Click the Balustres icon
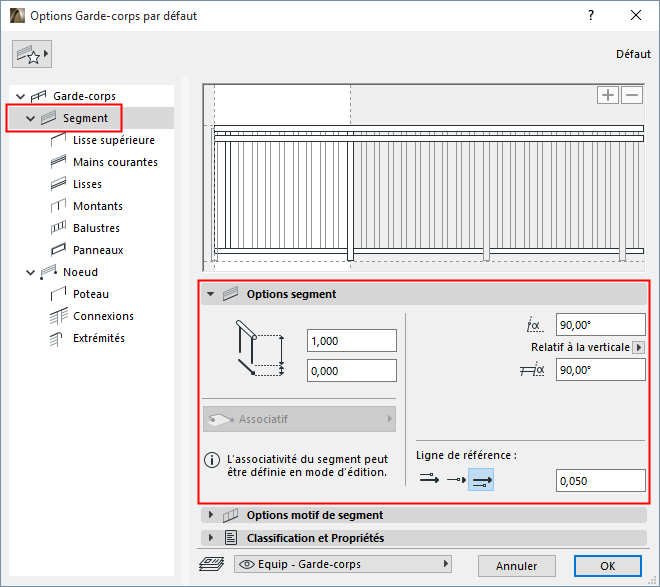Screen dimensions: 660x587 (58, 228)
